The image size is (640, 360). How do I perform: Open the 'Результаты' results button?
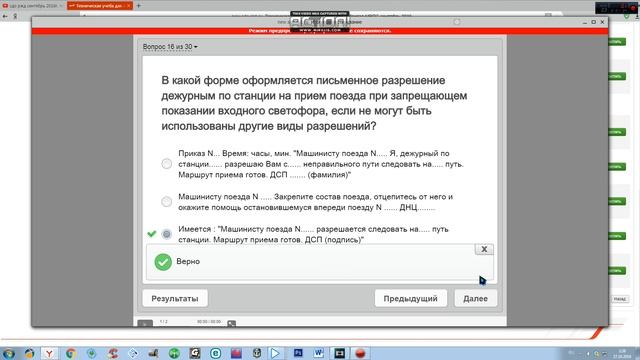(175, 298)
